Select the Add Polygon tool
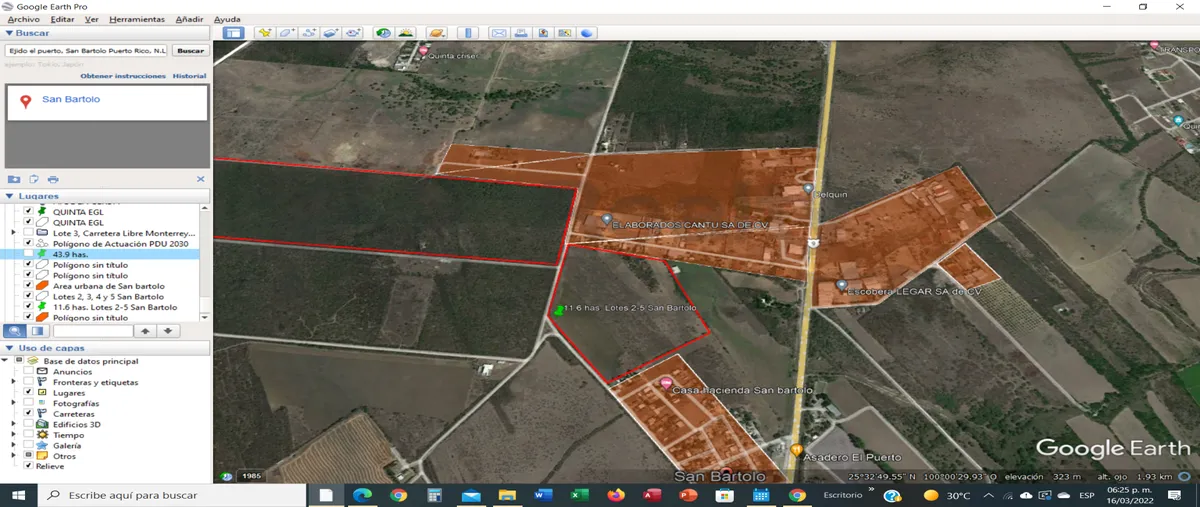This screenshot has width=1200, height=507. tap(286, 33)
